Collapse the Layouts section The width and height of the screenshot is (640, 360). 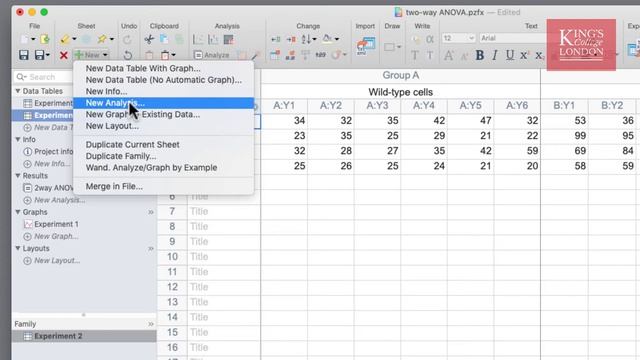(18, 248)
